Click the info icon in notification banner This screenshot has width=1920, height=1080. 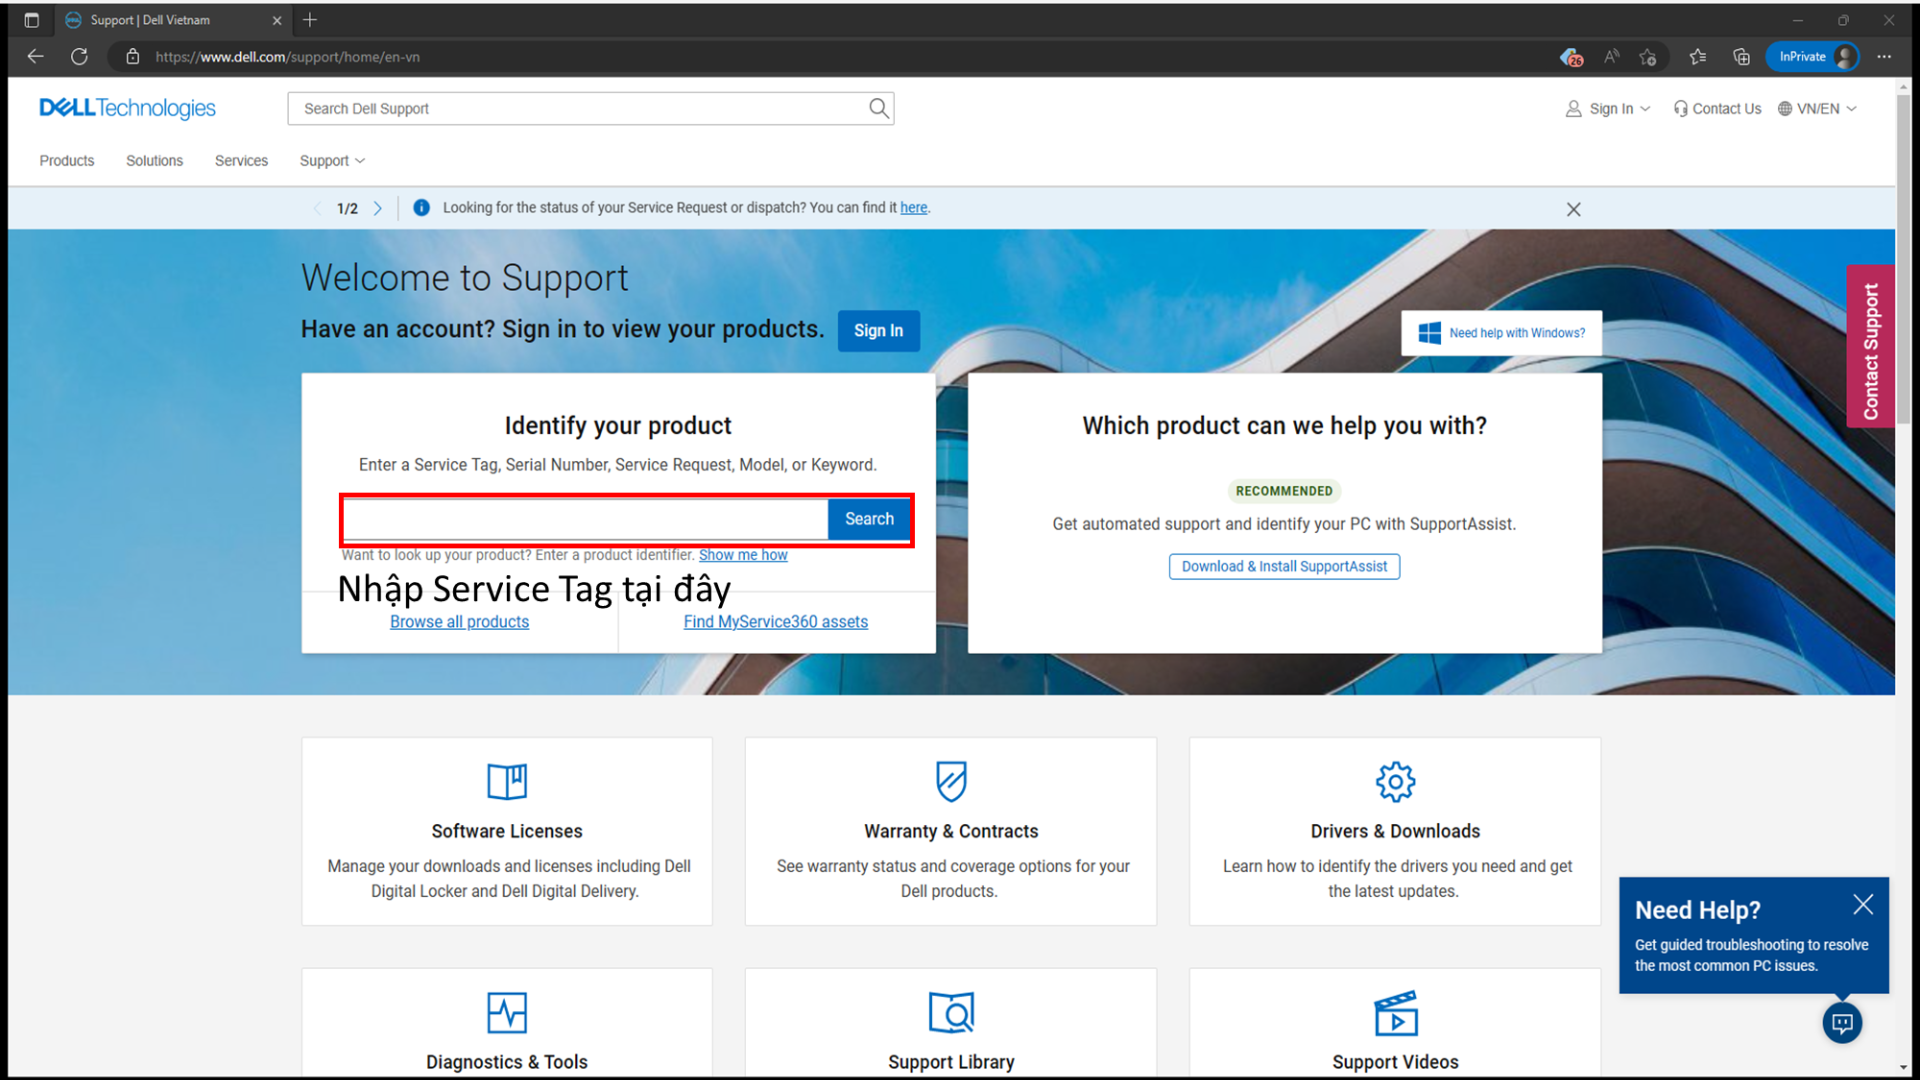(x=421, y=207)
